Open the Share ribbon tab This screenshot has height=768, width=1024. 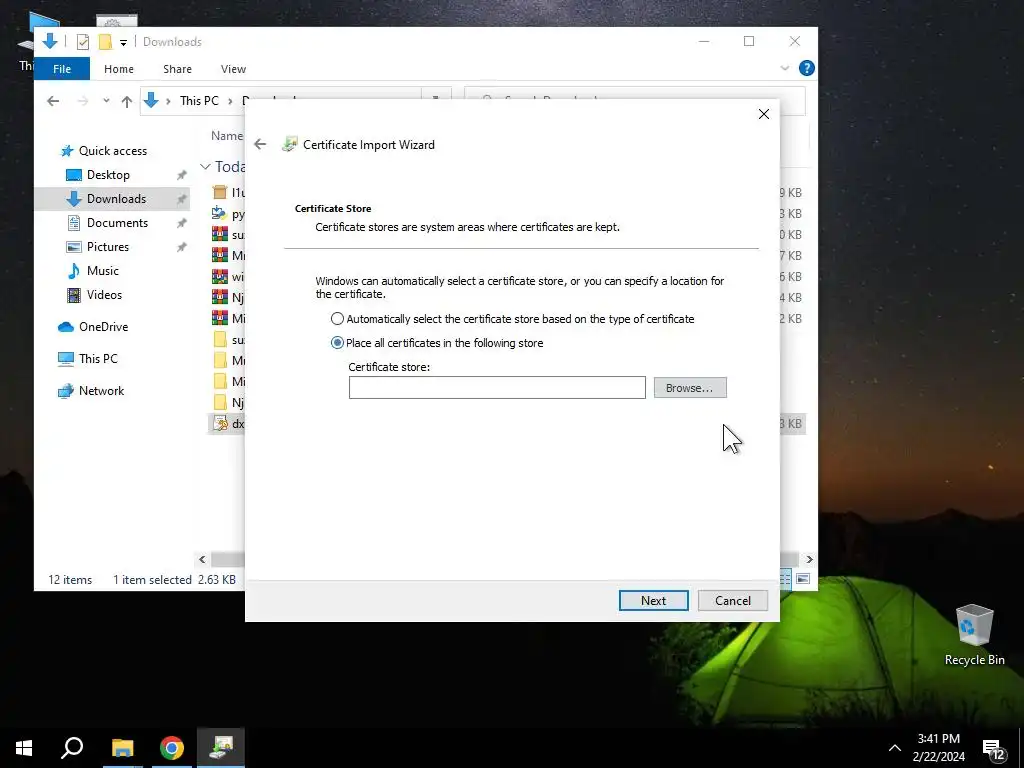[x=178, y=69]
